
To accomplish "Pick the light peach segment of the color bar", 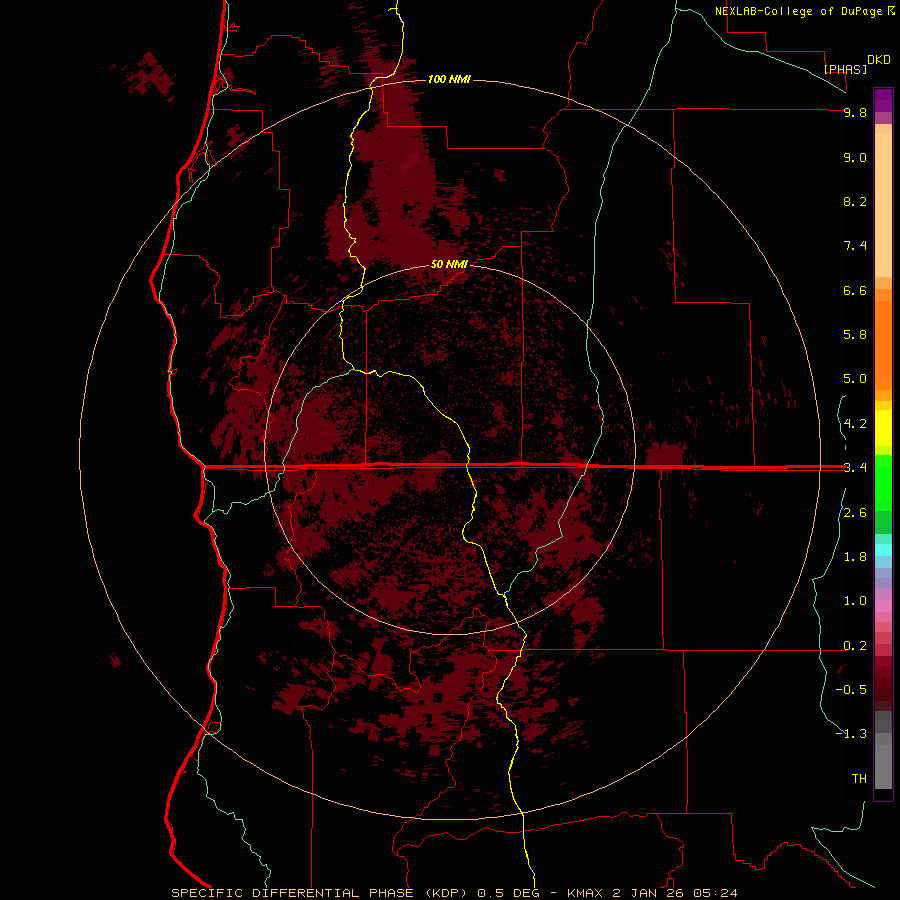I will click(x=883, y=205).
